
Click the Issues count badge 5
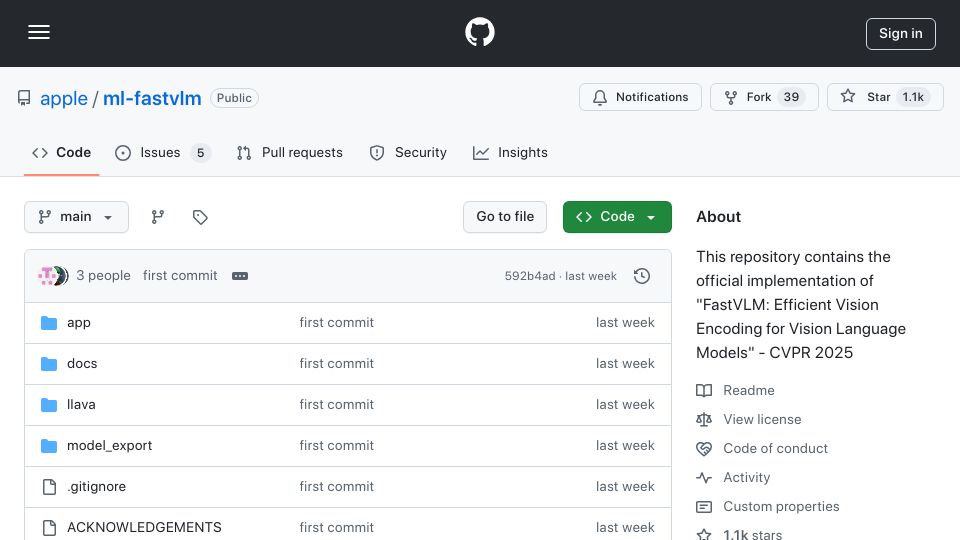coord(200,152)
